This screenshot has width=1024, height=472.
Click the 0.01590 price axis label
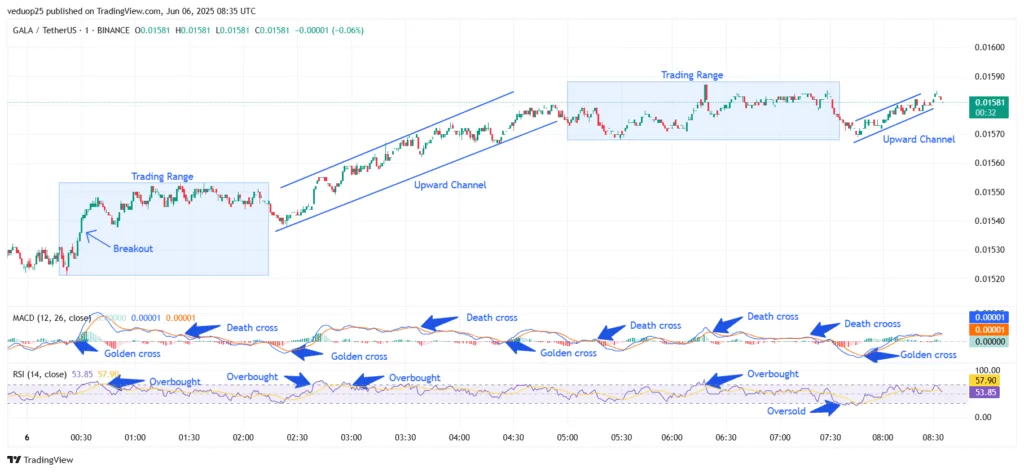(990, 77)
